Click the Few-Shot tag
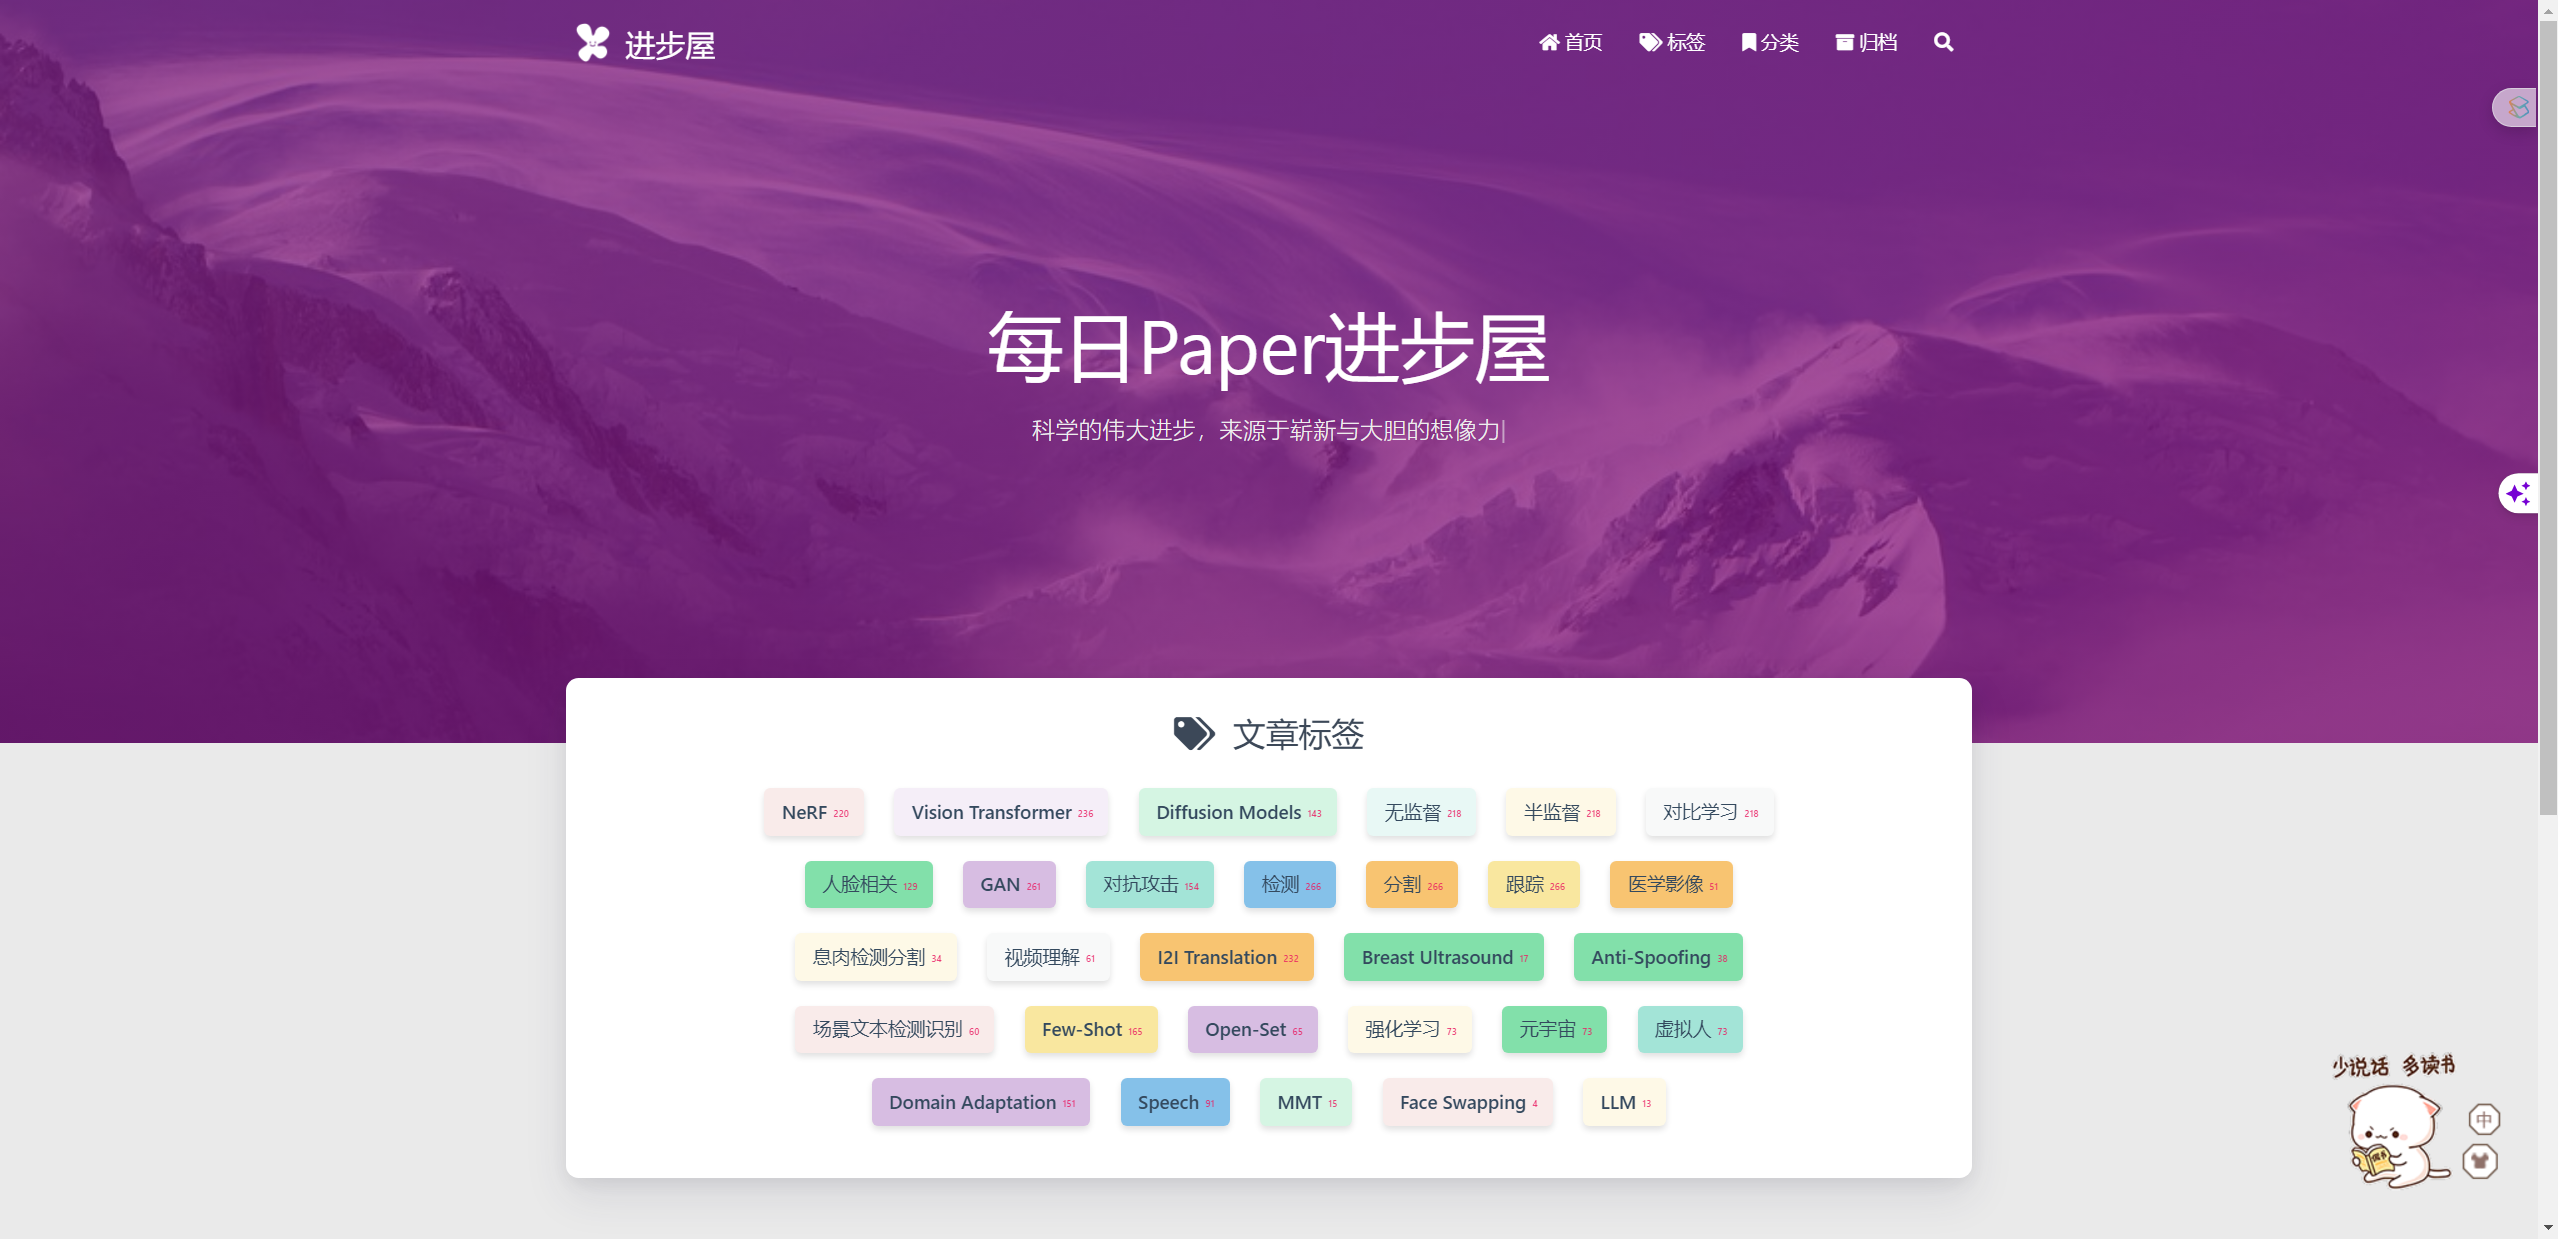2558x1239 pixels. [1091, 1030]
